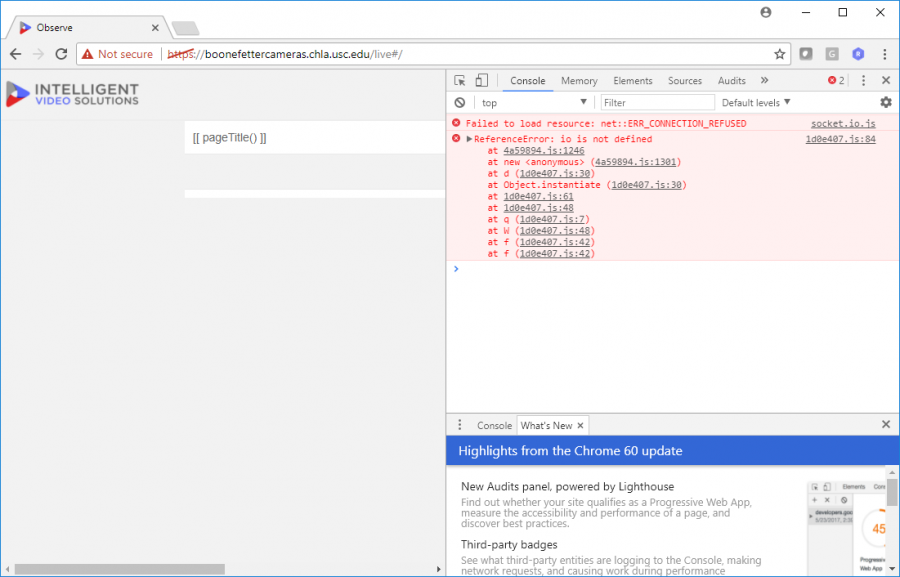Open the 1d0e407.js:61 stack link
900x577 pixels.
tap(538, 196)
